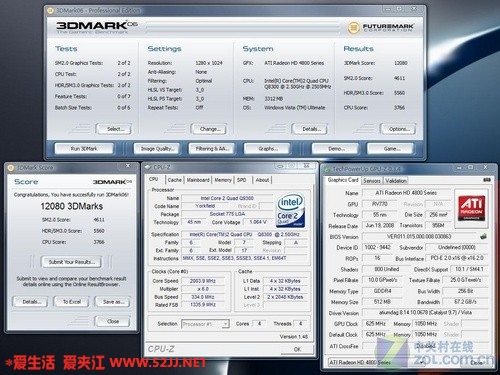This screenshot has height=375, width=500.
Task: Click the 12080 3DMarks score text
Action: click(x=72, y=206)
